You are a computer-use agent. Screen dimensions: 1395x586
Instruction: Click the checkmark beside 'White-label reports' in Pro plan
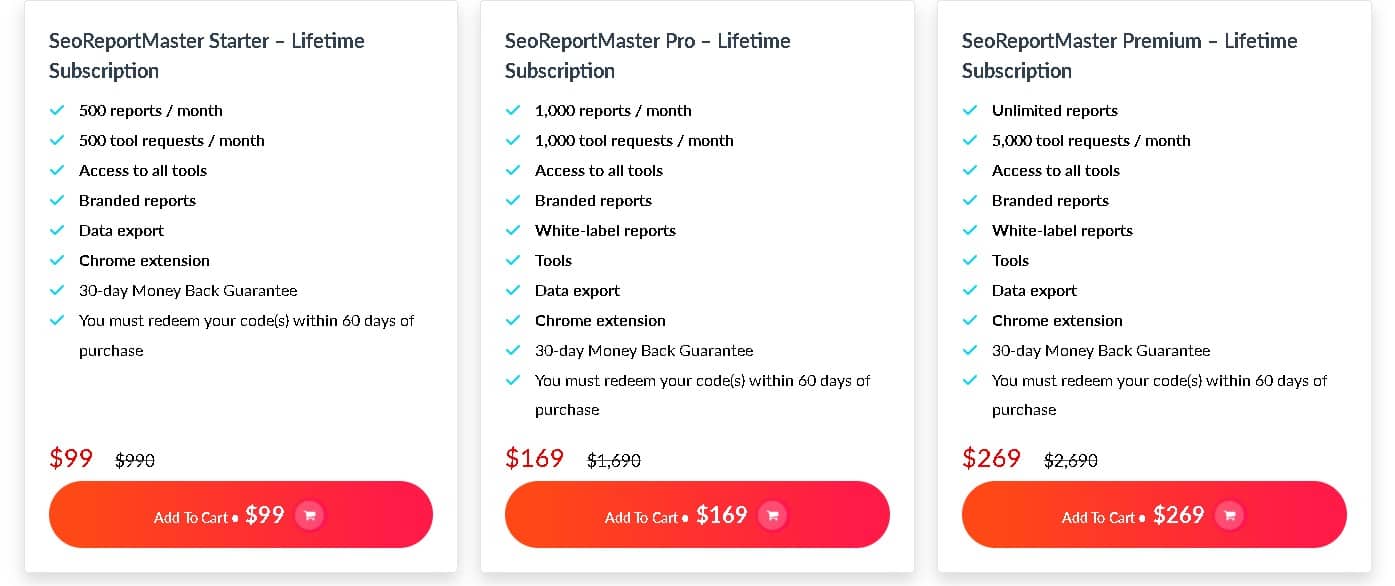pos(514,230)
